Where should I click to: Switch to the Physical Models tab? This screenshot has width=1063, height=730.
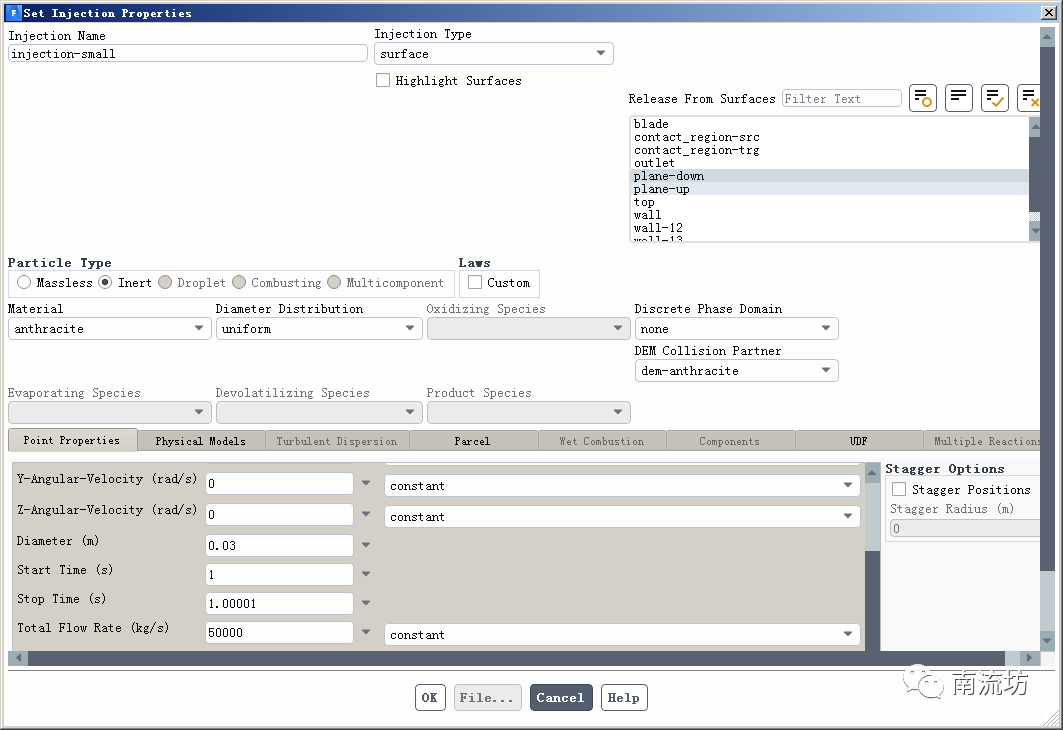click(200, 441)
